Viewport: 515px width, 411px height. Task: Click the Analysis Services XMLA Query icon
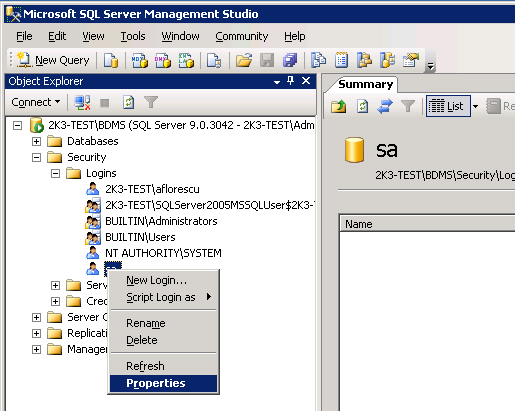(186, 60)
